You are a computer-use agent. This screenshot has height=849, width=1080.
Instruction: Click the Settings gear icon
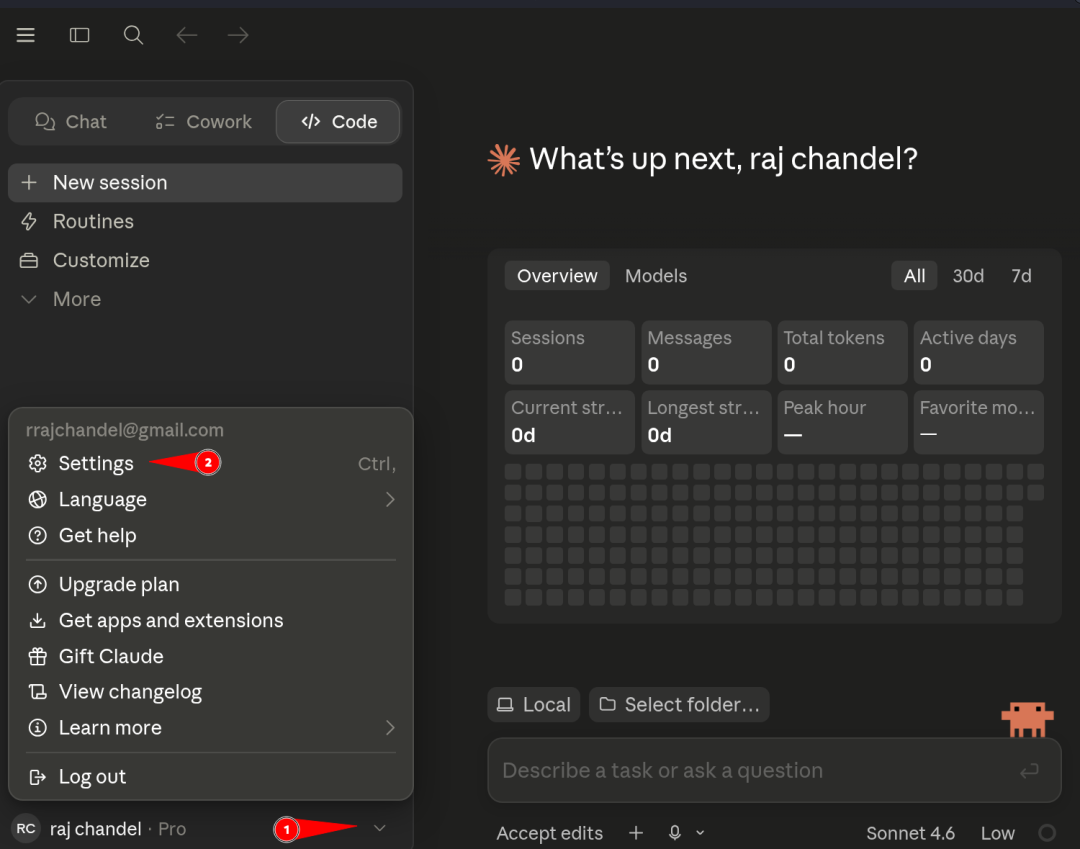point(38,463)
